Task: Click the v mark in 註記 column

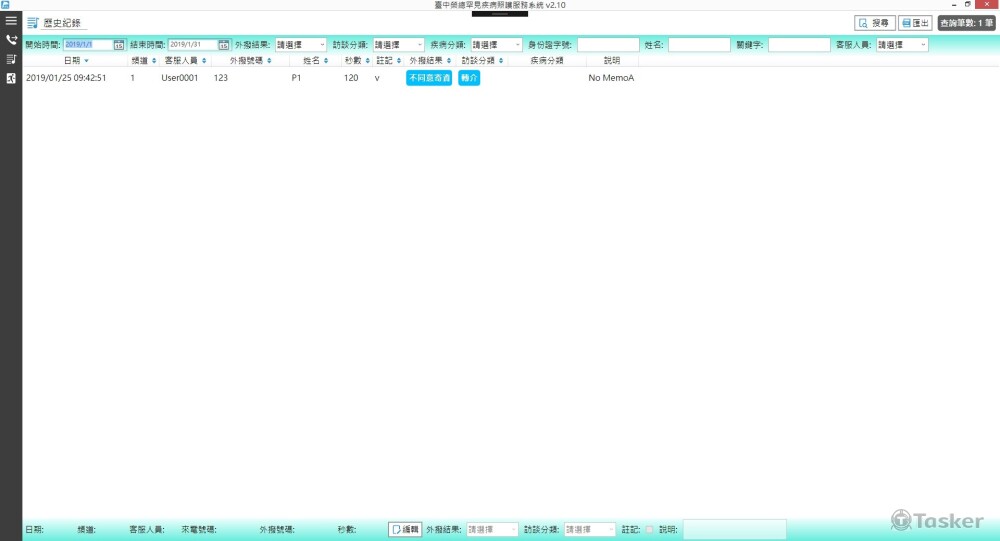Action: coord(377,78)
